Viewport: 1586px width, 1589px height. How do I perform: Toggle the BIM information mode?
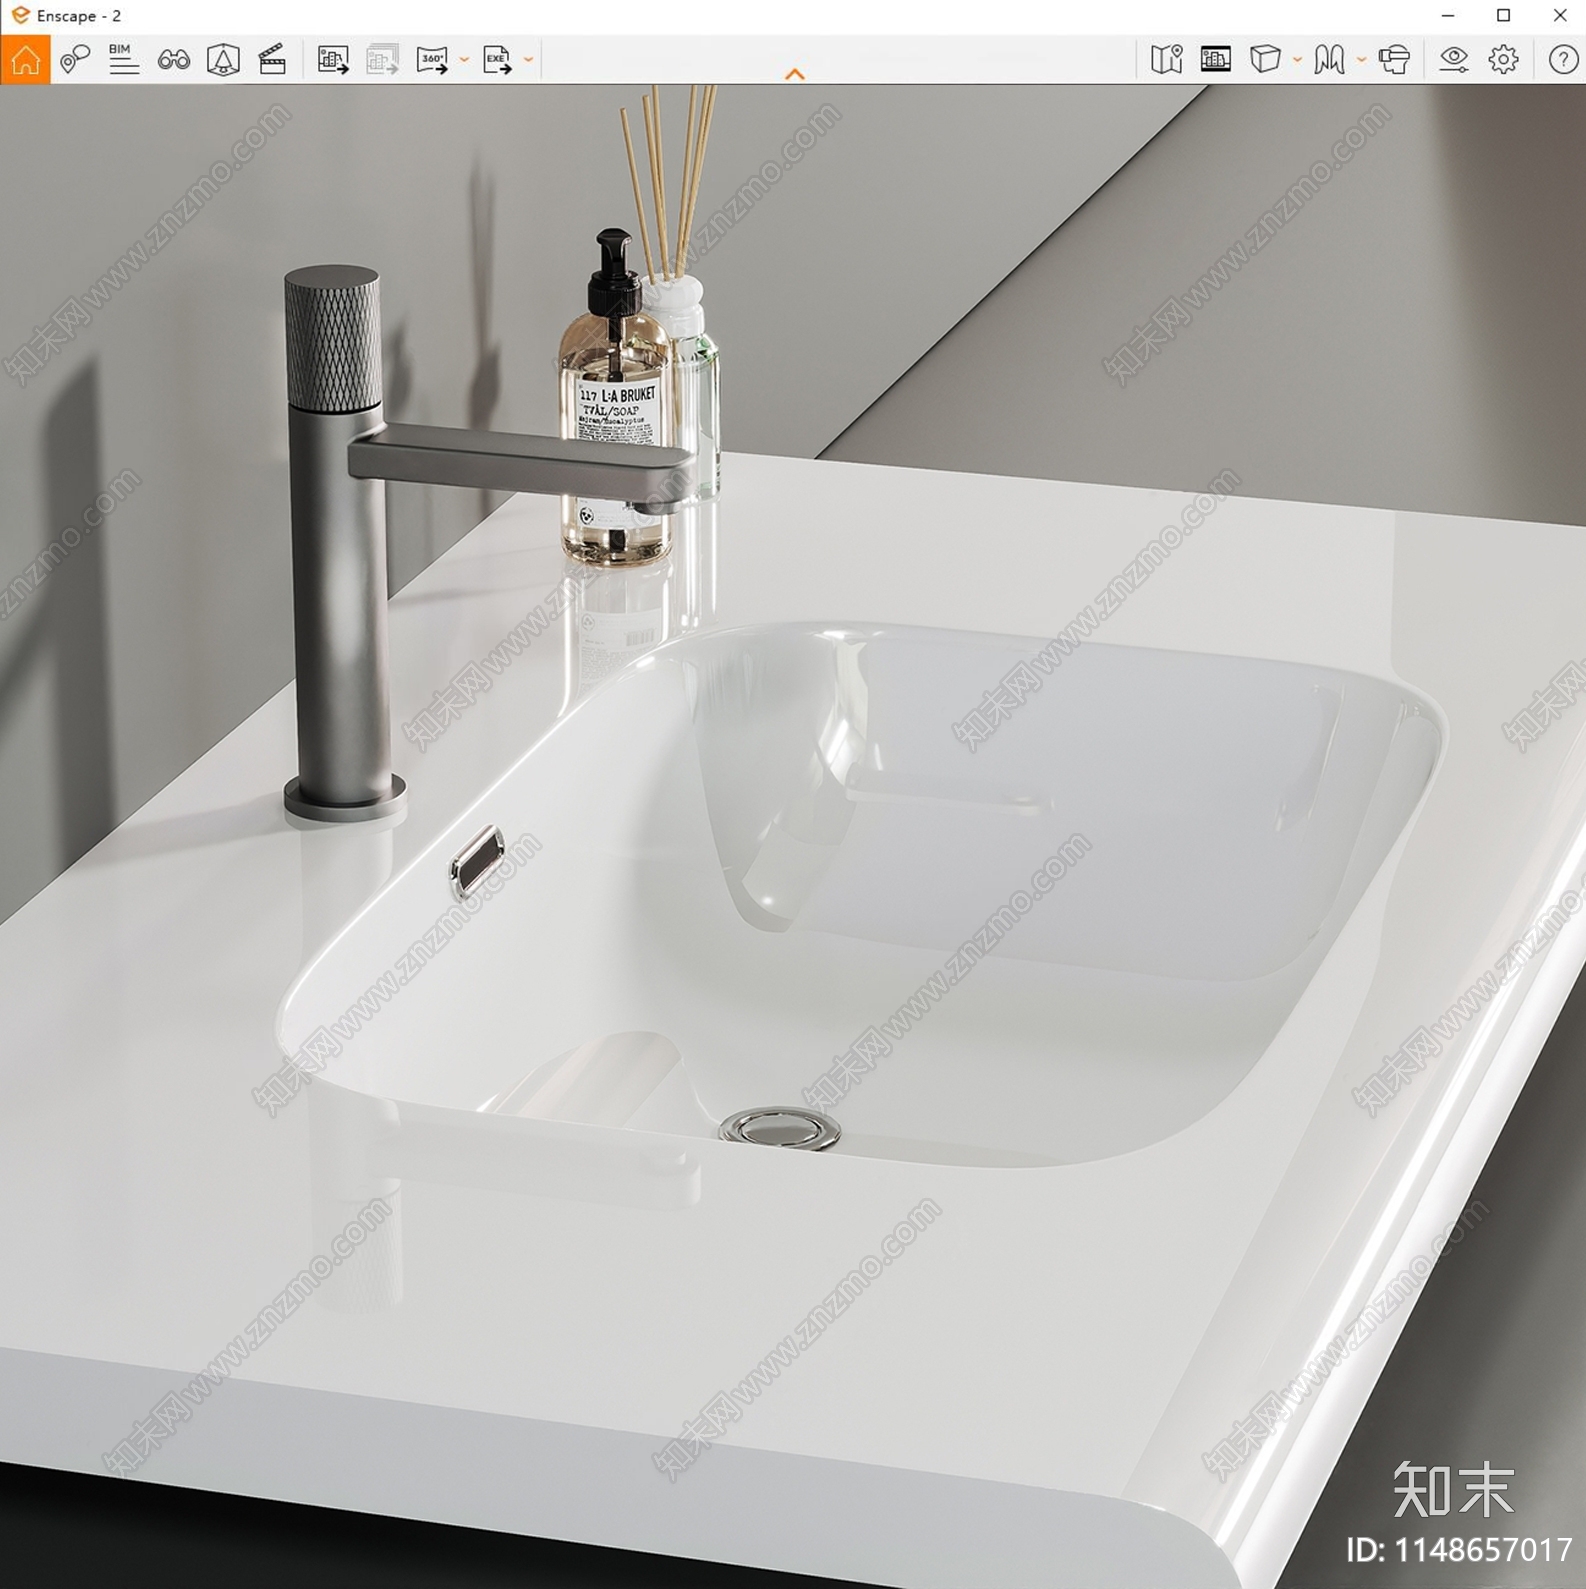point(124,60)
